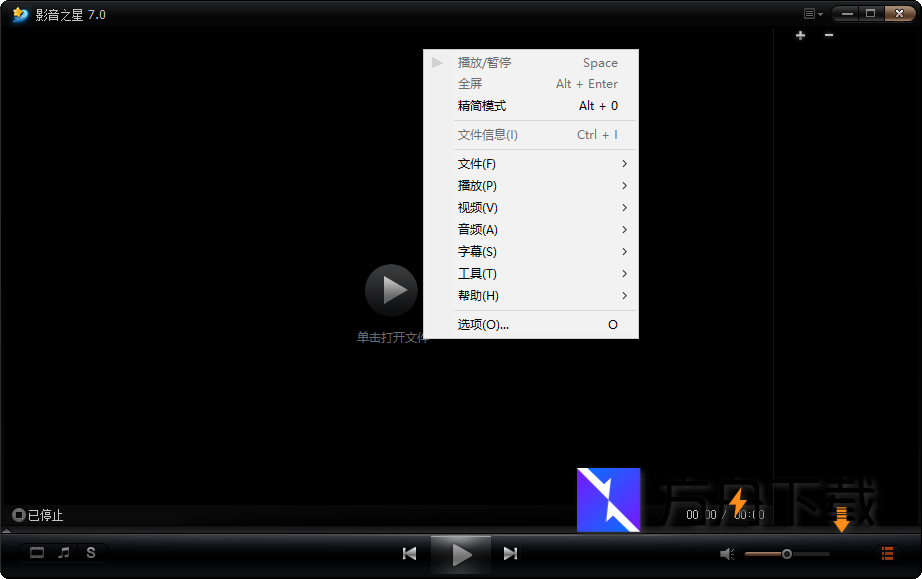Click the next track playback control
This screenshot has height=579, width=922.
(x=510, y=552)
